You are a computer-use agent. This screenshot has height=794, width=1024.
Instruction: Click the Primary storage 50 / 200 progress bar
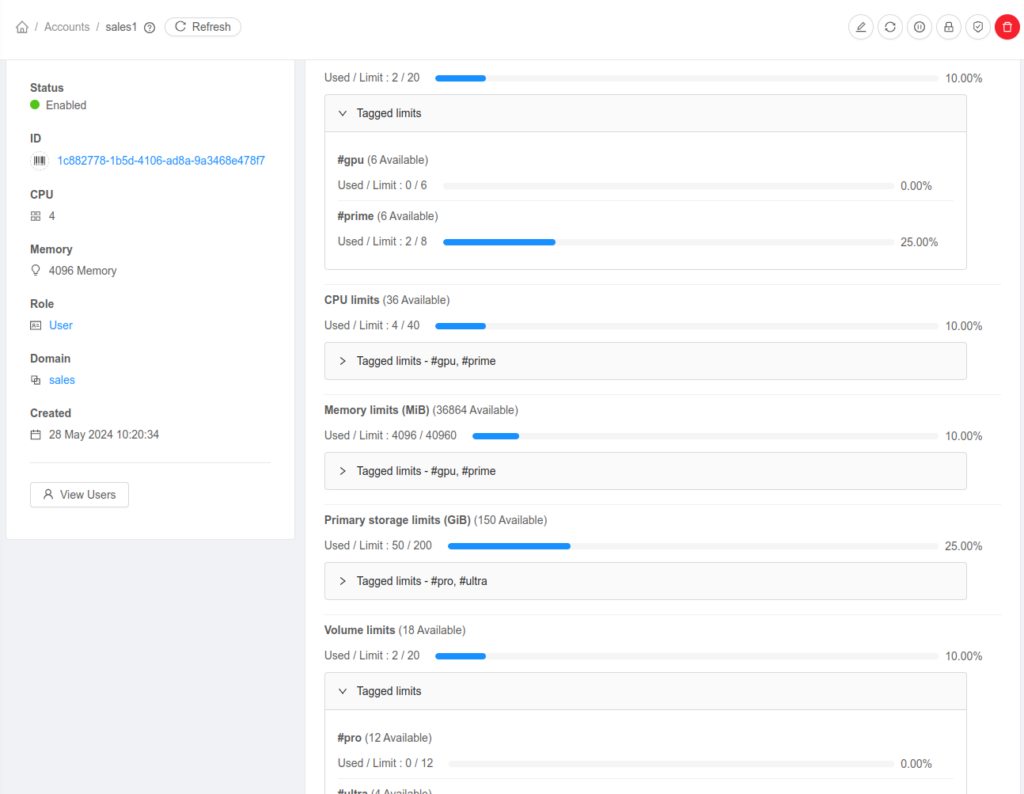pyautogui.click(x=693, y=546)
